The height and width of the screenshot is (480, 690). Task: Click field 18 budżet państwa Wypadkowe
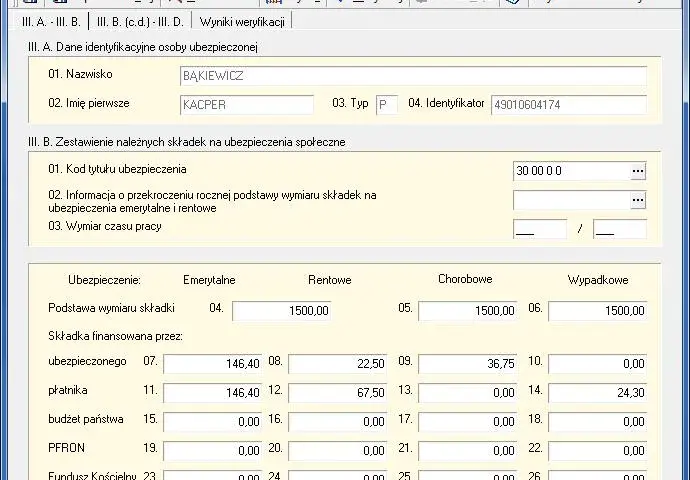point(598,422)
